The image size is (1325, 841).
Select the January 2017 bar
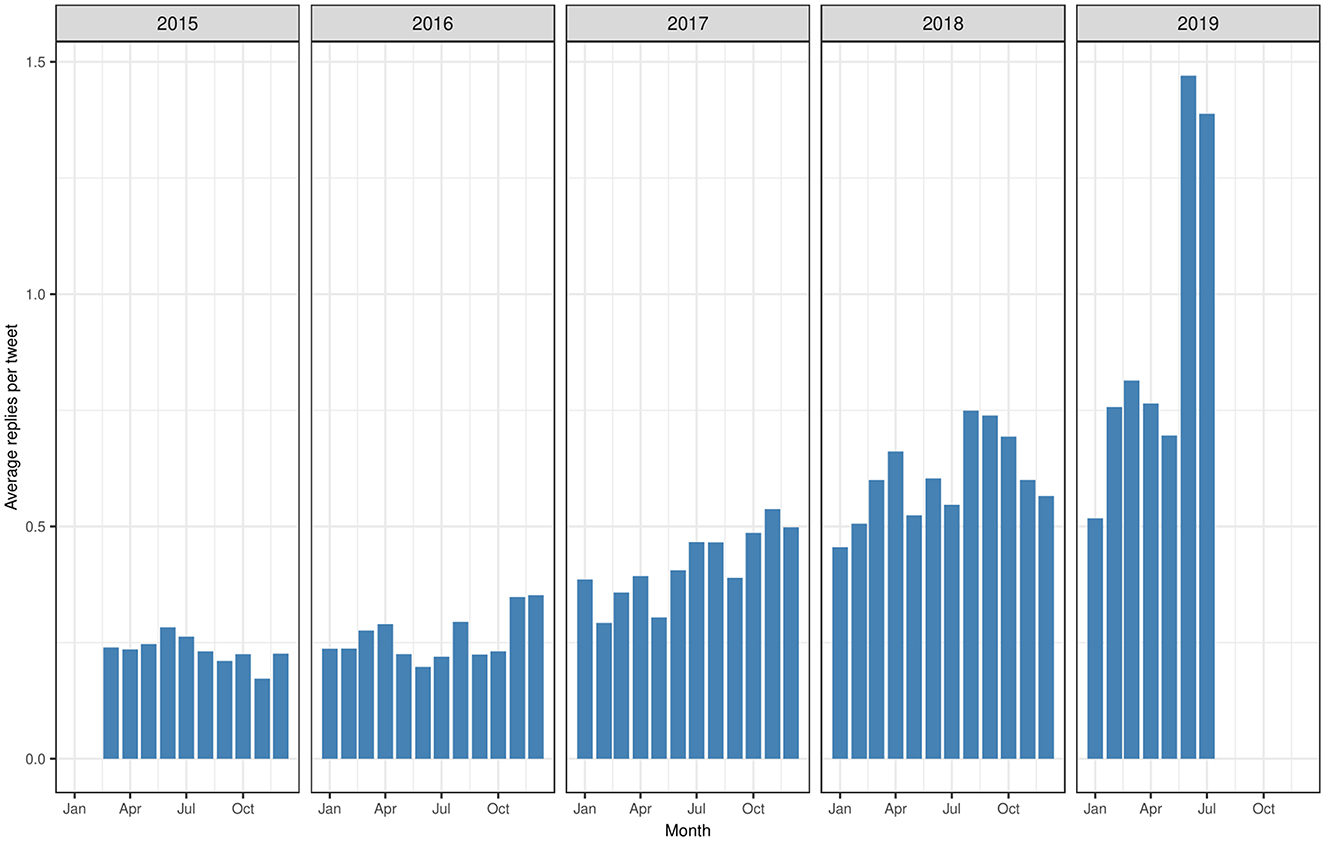tap(585, 669)
